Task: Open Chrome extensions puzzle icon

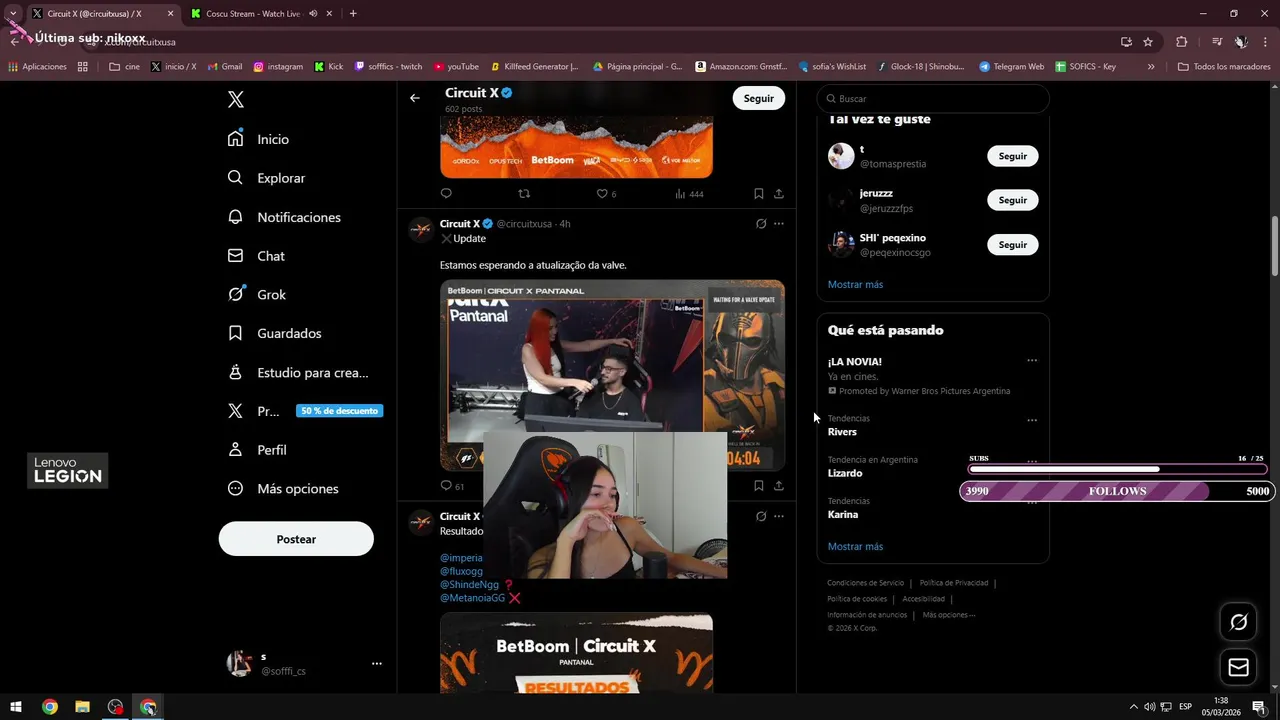Action: [x=1182, y=42]
